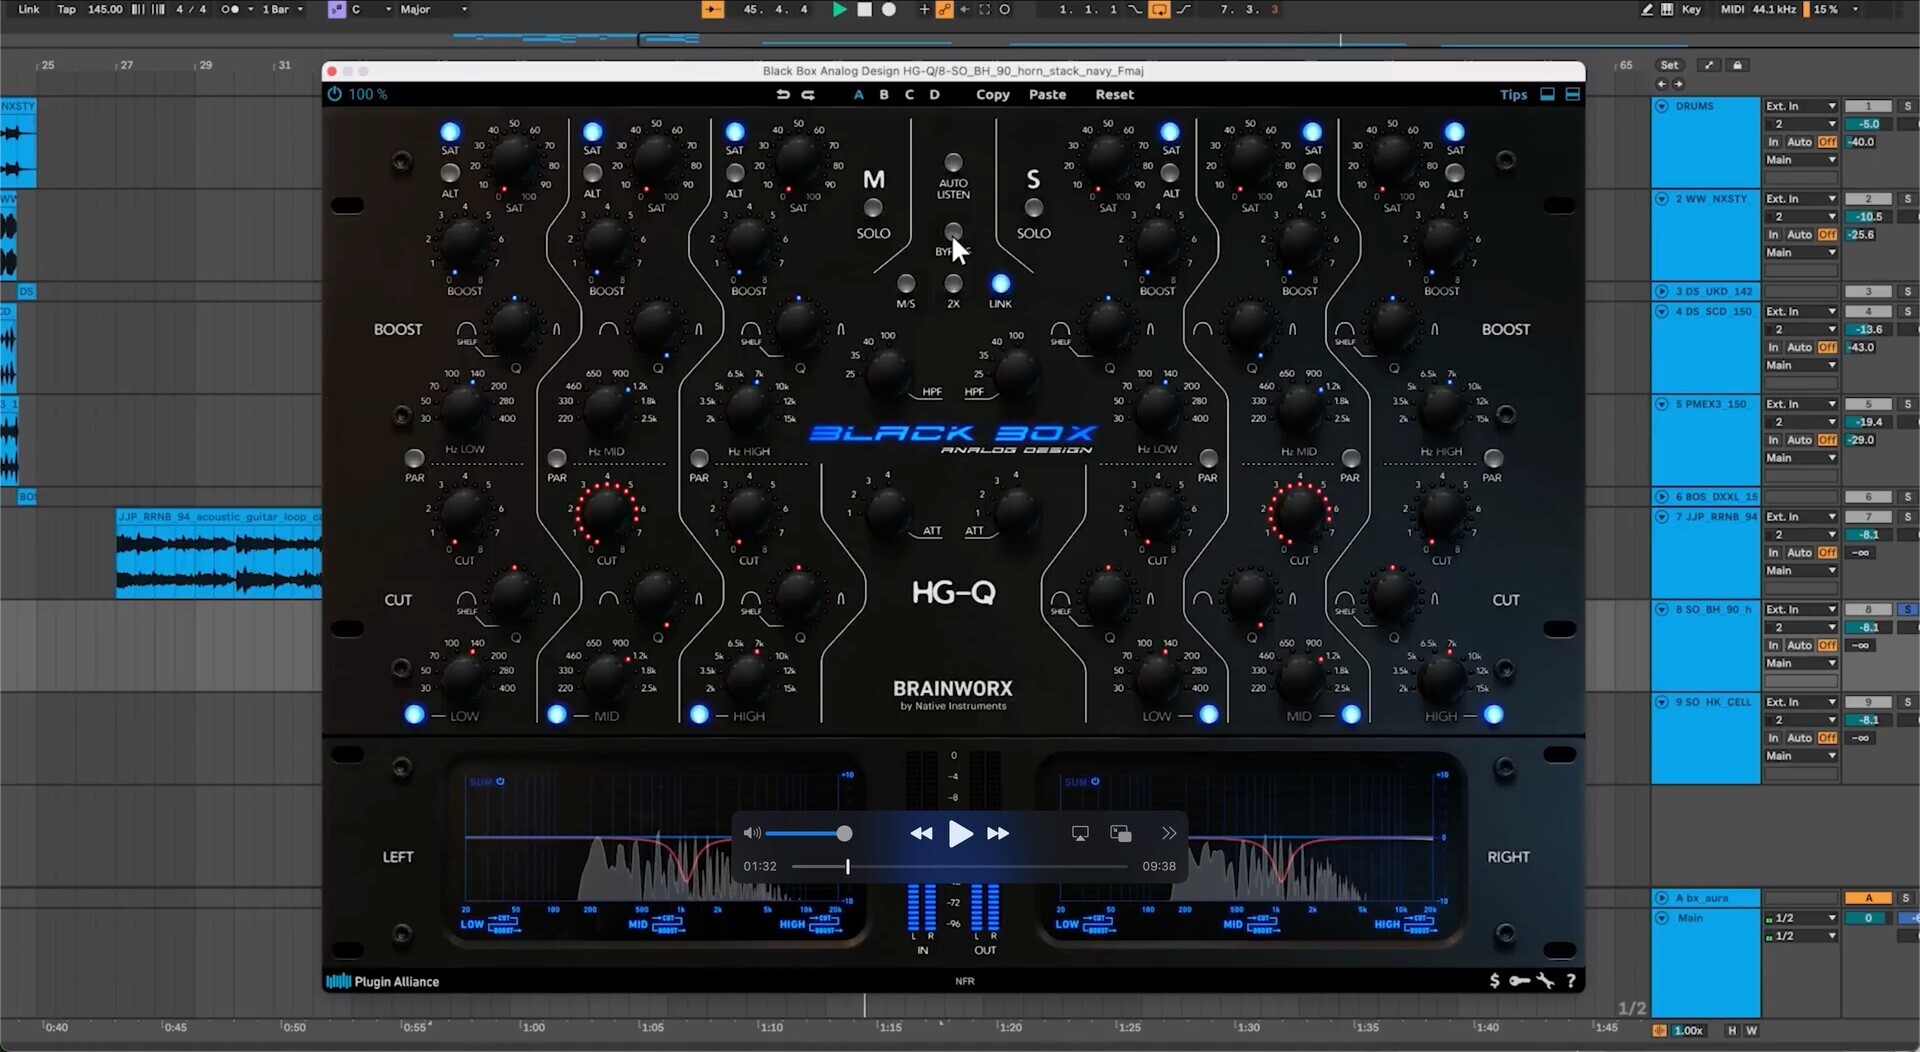The width and height of the screenshot is (1920, 1052).
Task: Open the root note C dropdown
Action: (370, 9)
